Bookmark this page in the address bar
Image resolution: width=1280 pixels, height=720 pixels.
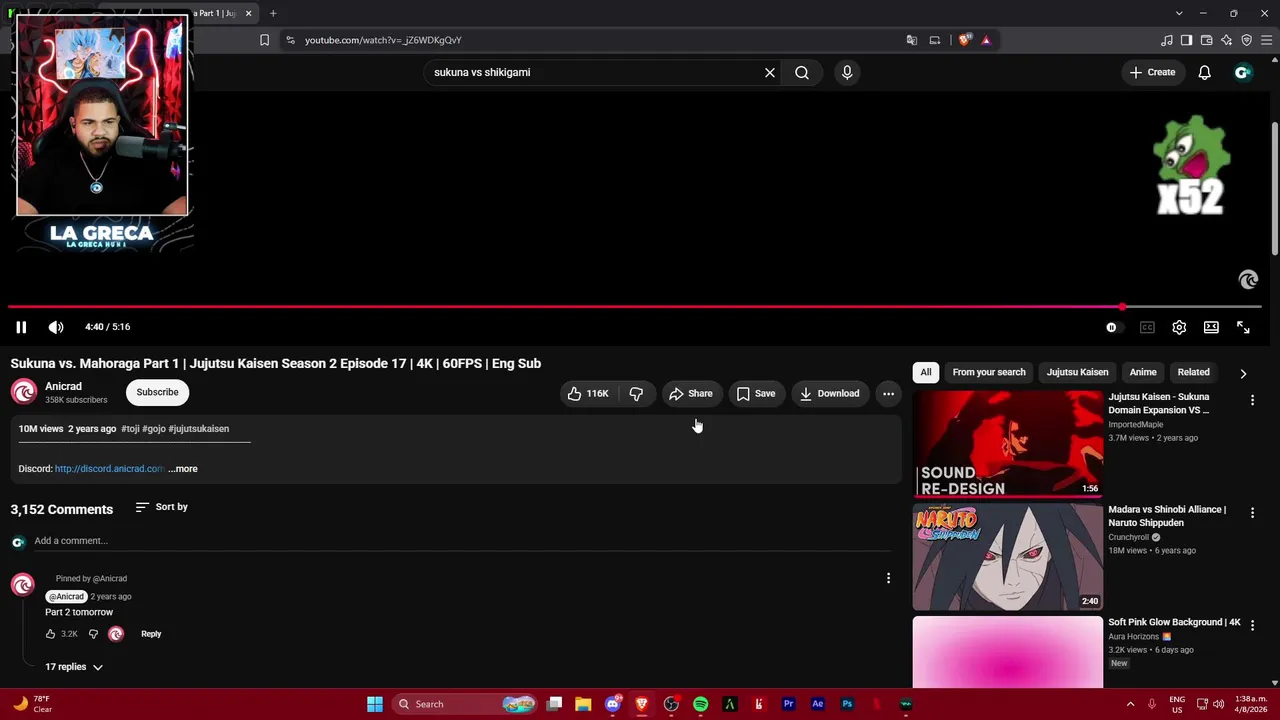click(264, 40)
